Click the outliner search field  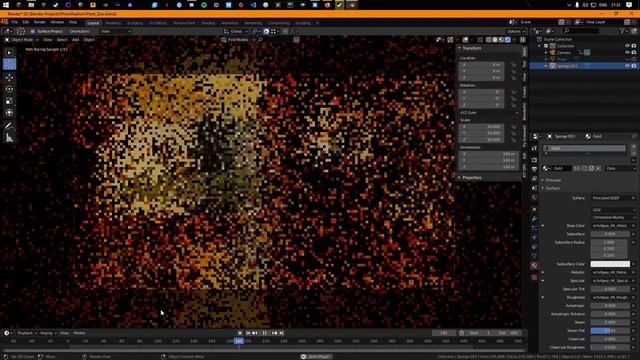[x=582, y=31]
